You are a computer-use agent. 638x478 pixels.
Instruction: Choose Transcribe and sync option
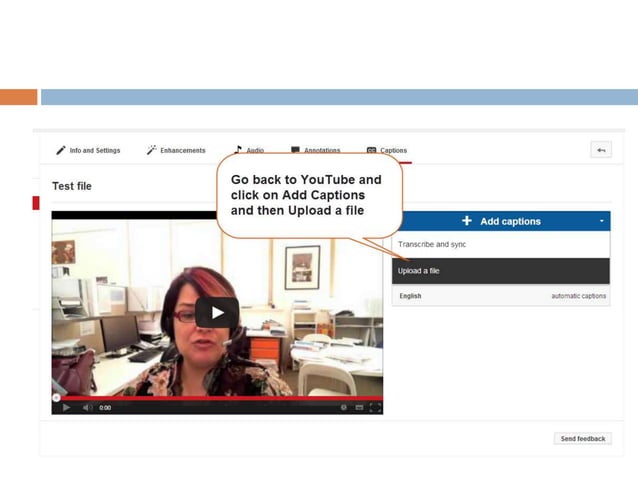point(501,244)
